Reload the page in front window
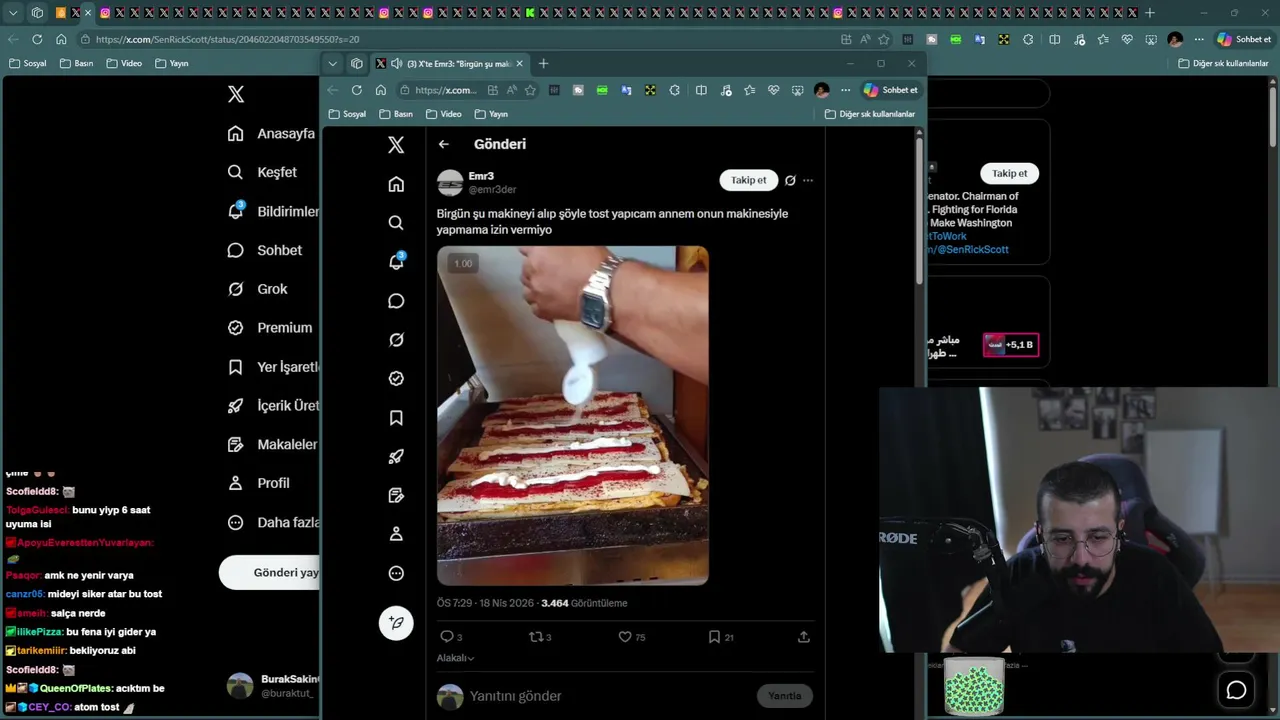The width and height of the screenshot is (1280, 720). 357,90
